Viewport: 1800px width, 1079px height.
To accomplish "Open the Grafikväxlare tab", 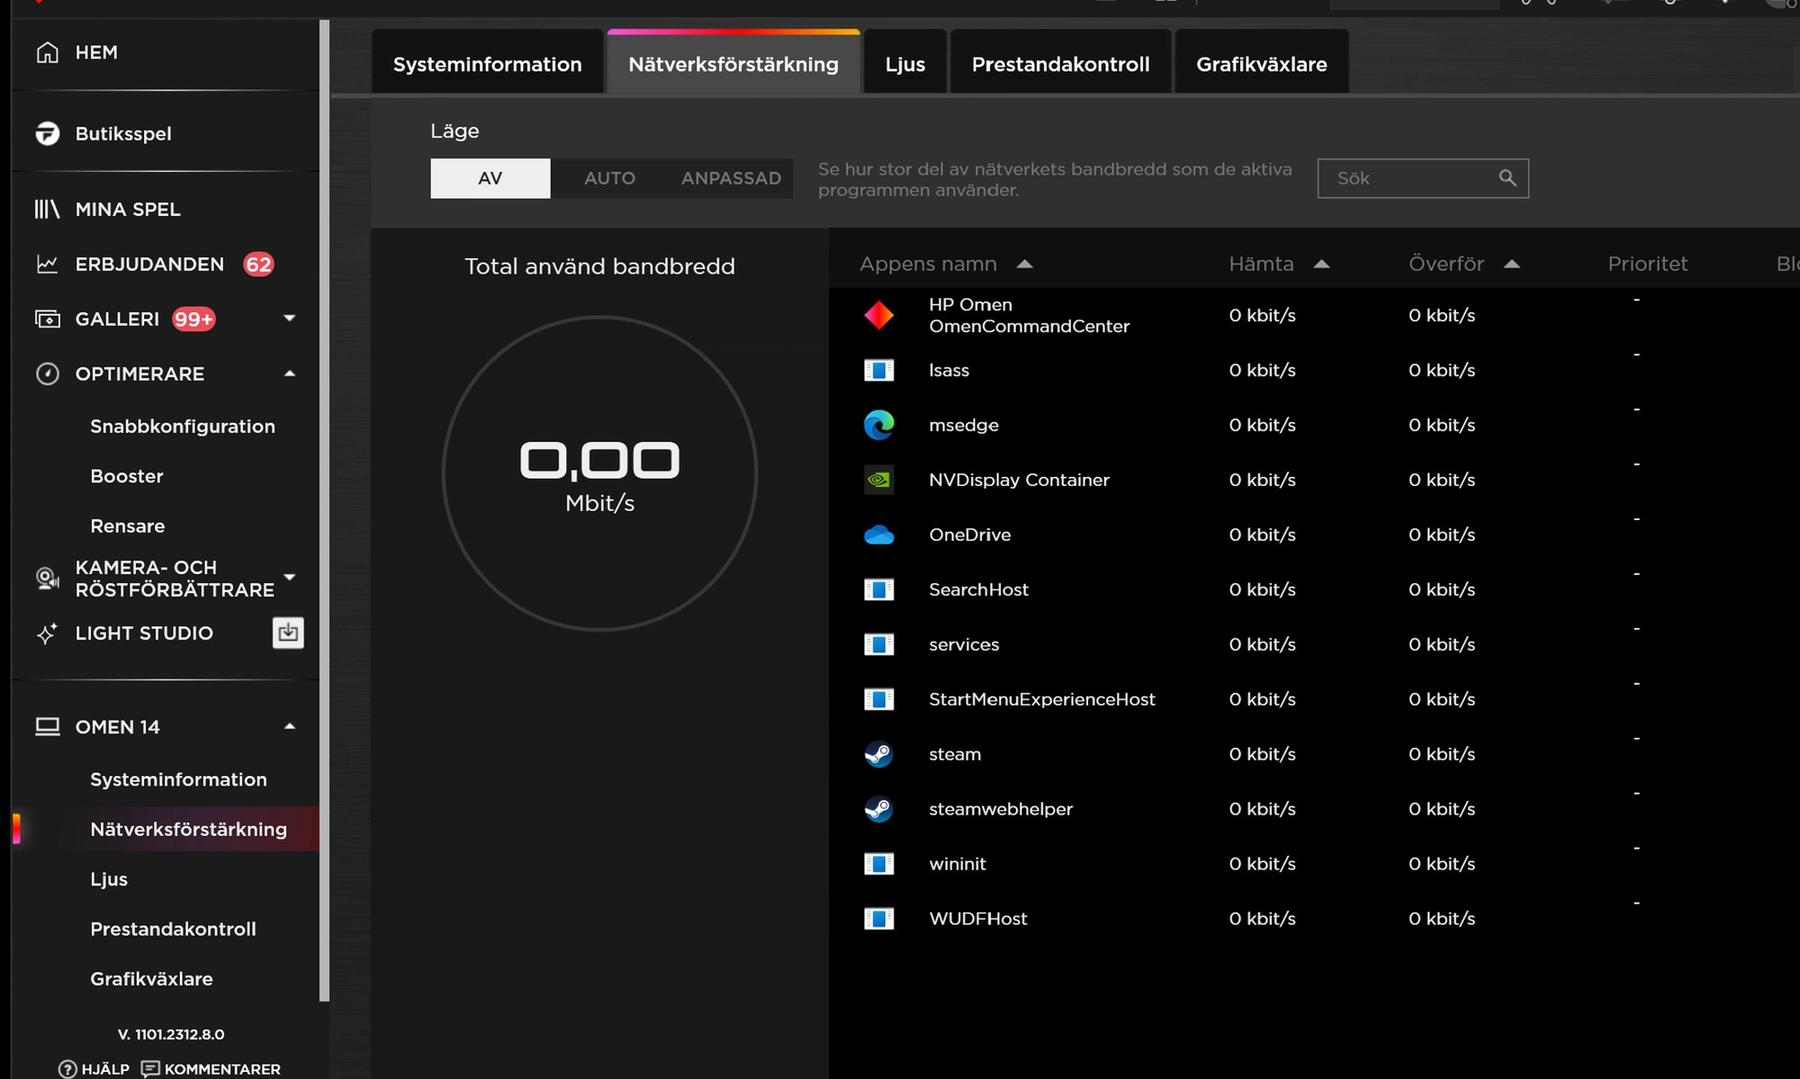I will tap(1261, 62).
